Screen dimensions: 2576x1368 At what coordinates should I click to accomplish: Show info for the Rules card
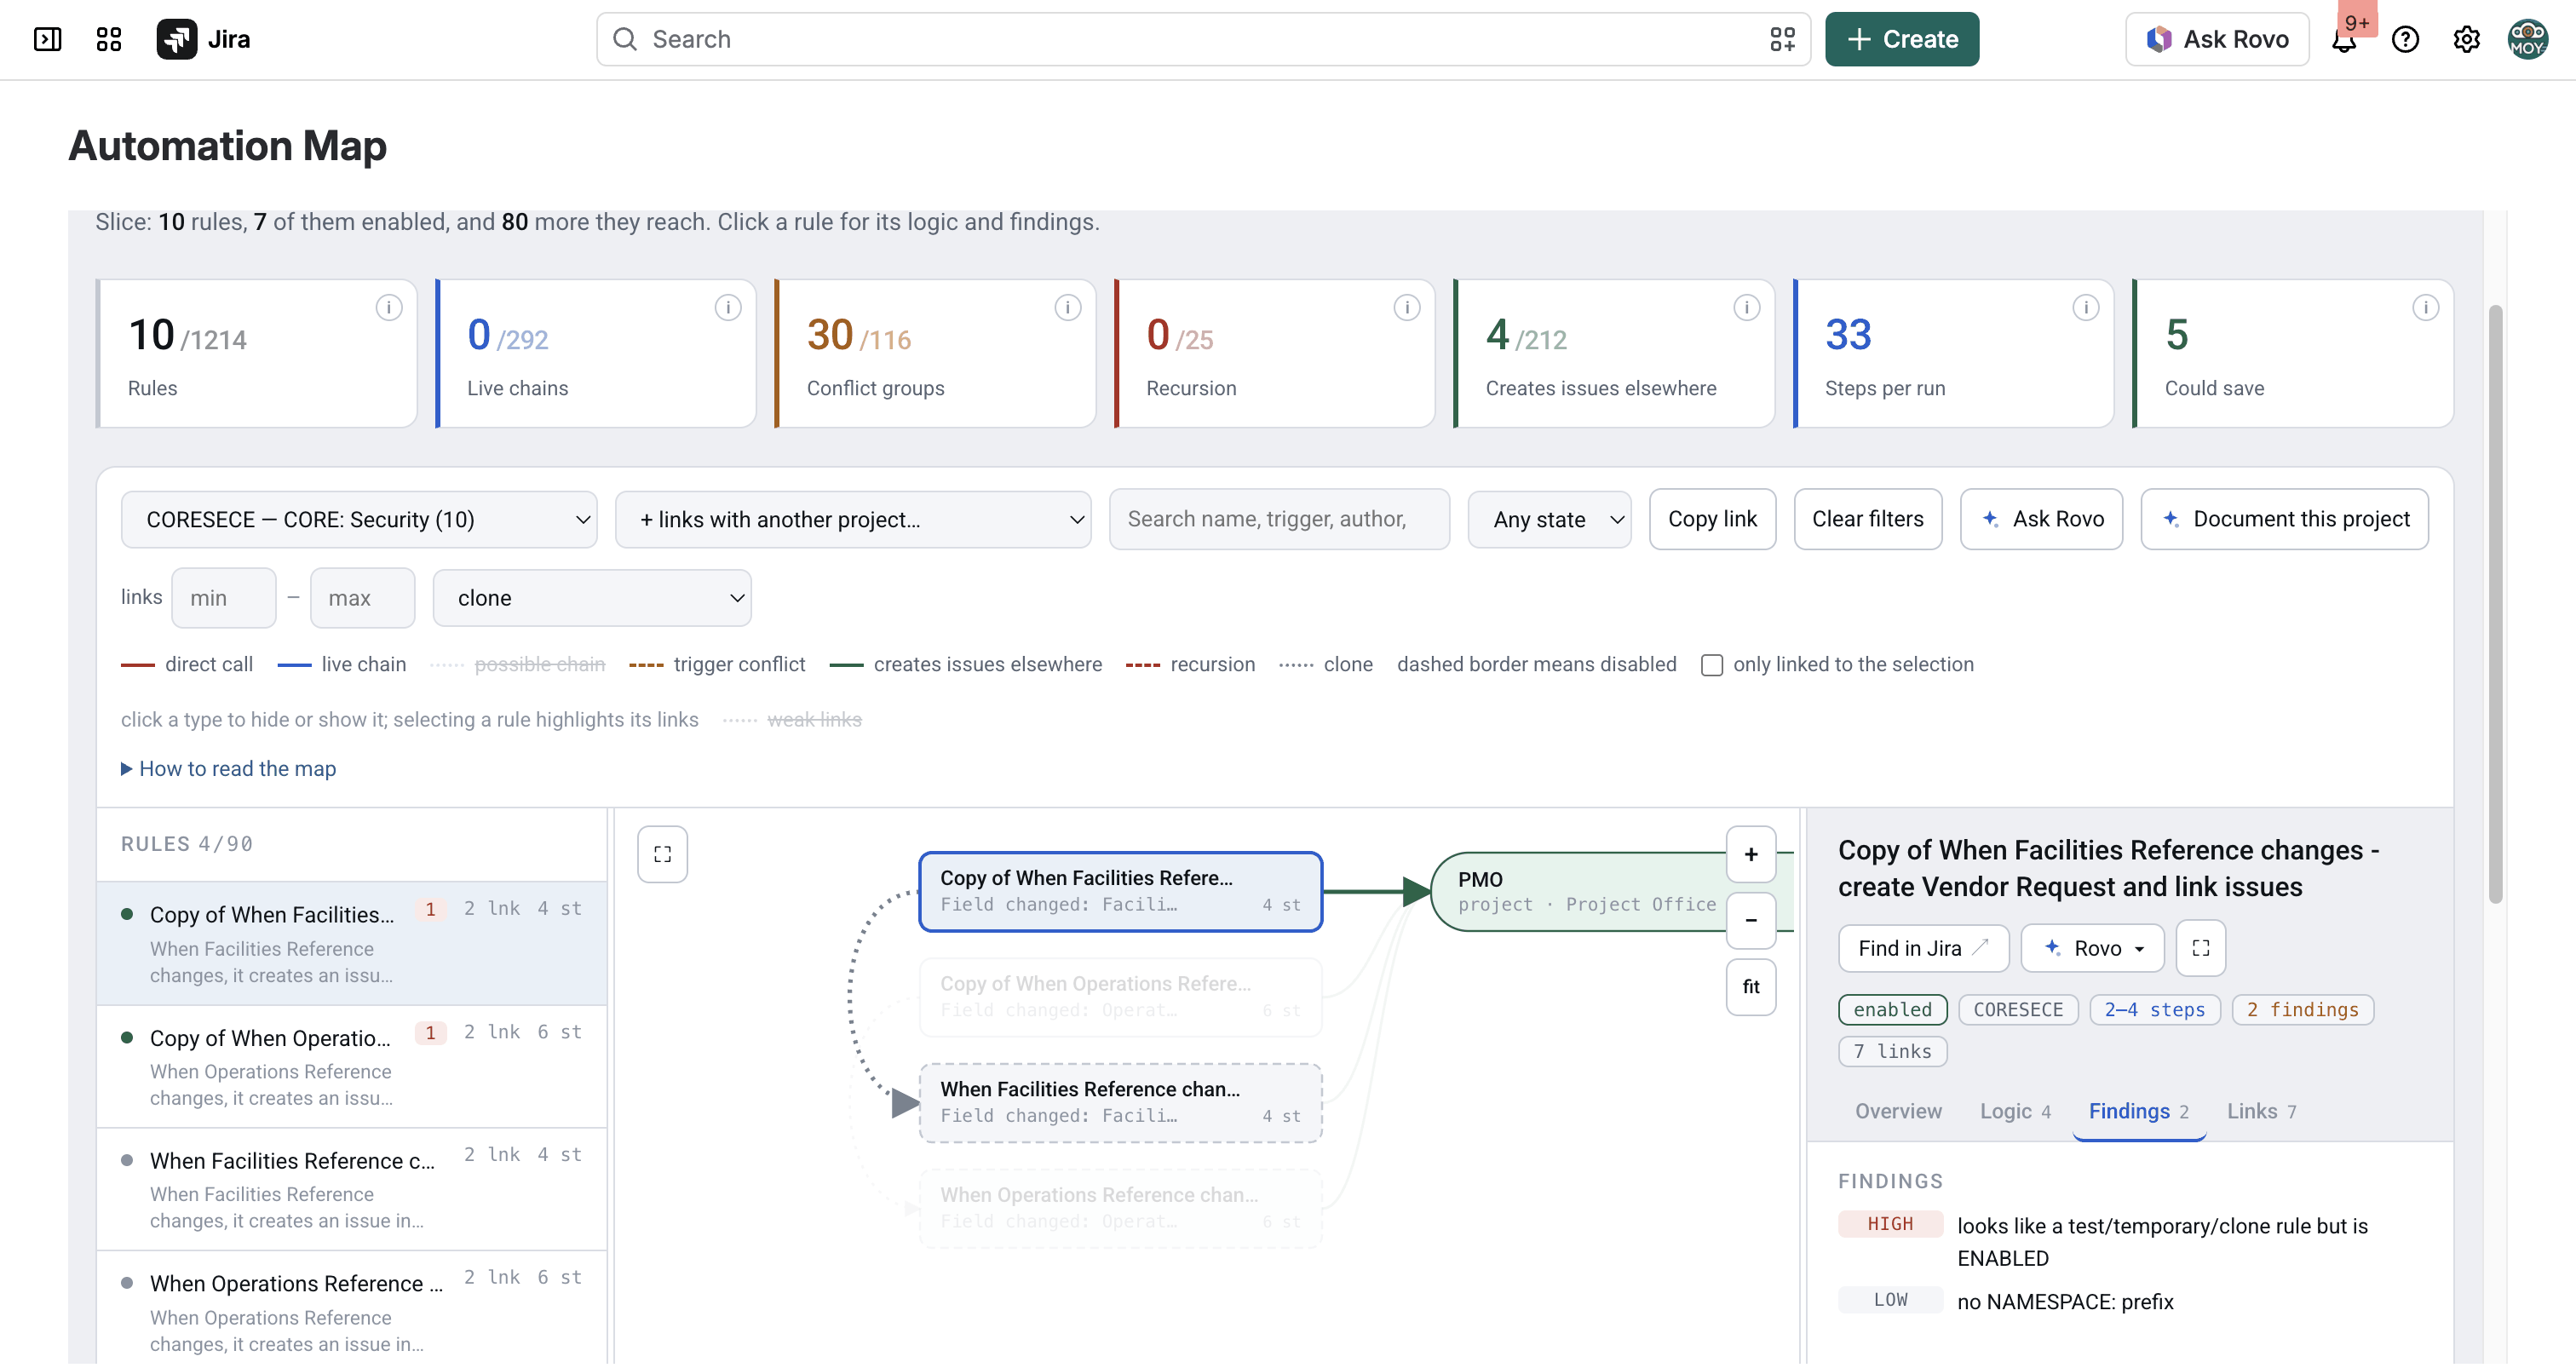coord(389,307)
